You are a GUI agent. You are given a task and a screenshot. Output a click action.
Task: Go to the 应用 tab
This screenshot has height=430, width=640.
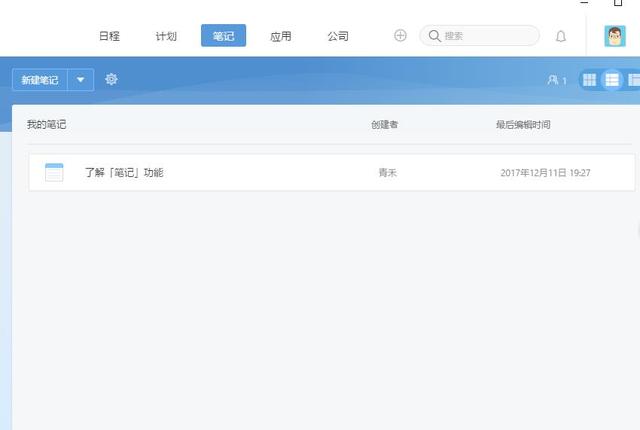coord(281,36)
